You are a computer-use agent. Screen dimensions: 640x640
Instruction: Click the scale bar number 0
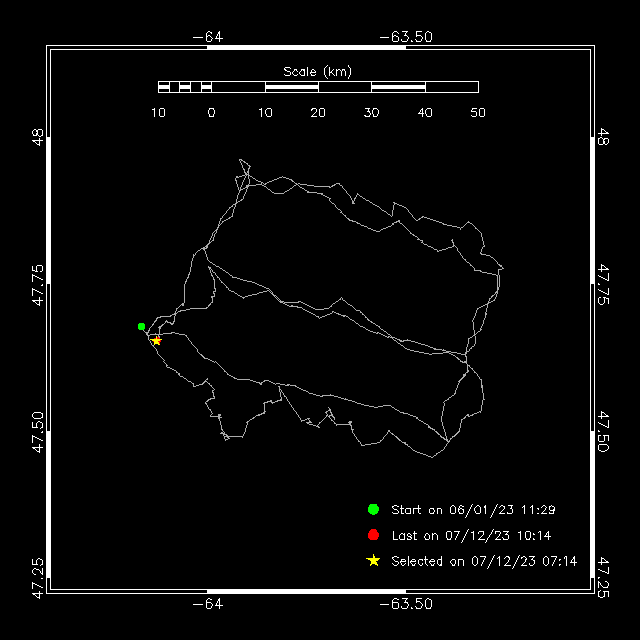point(211,113)
